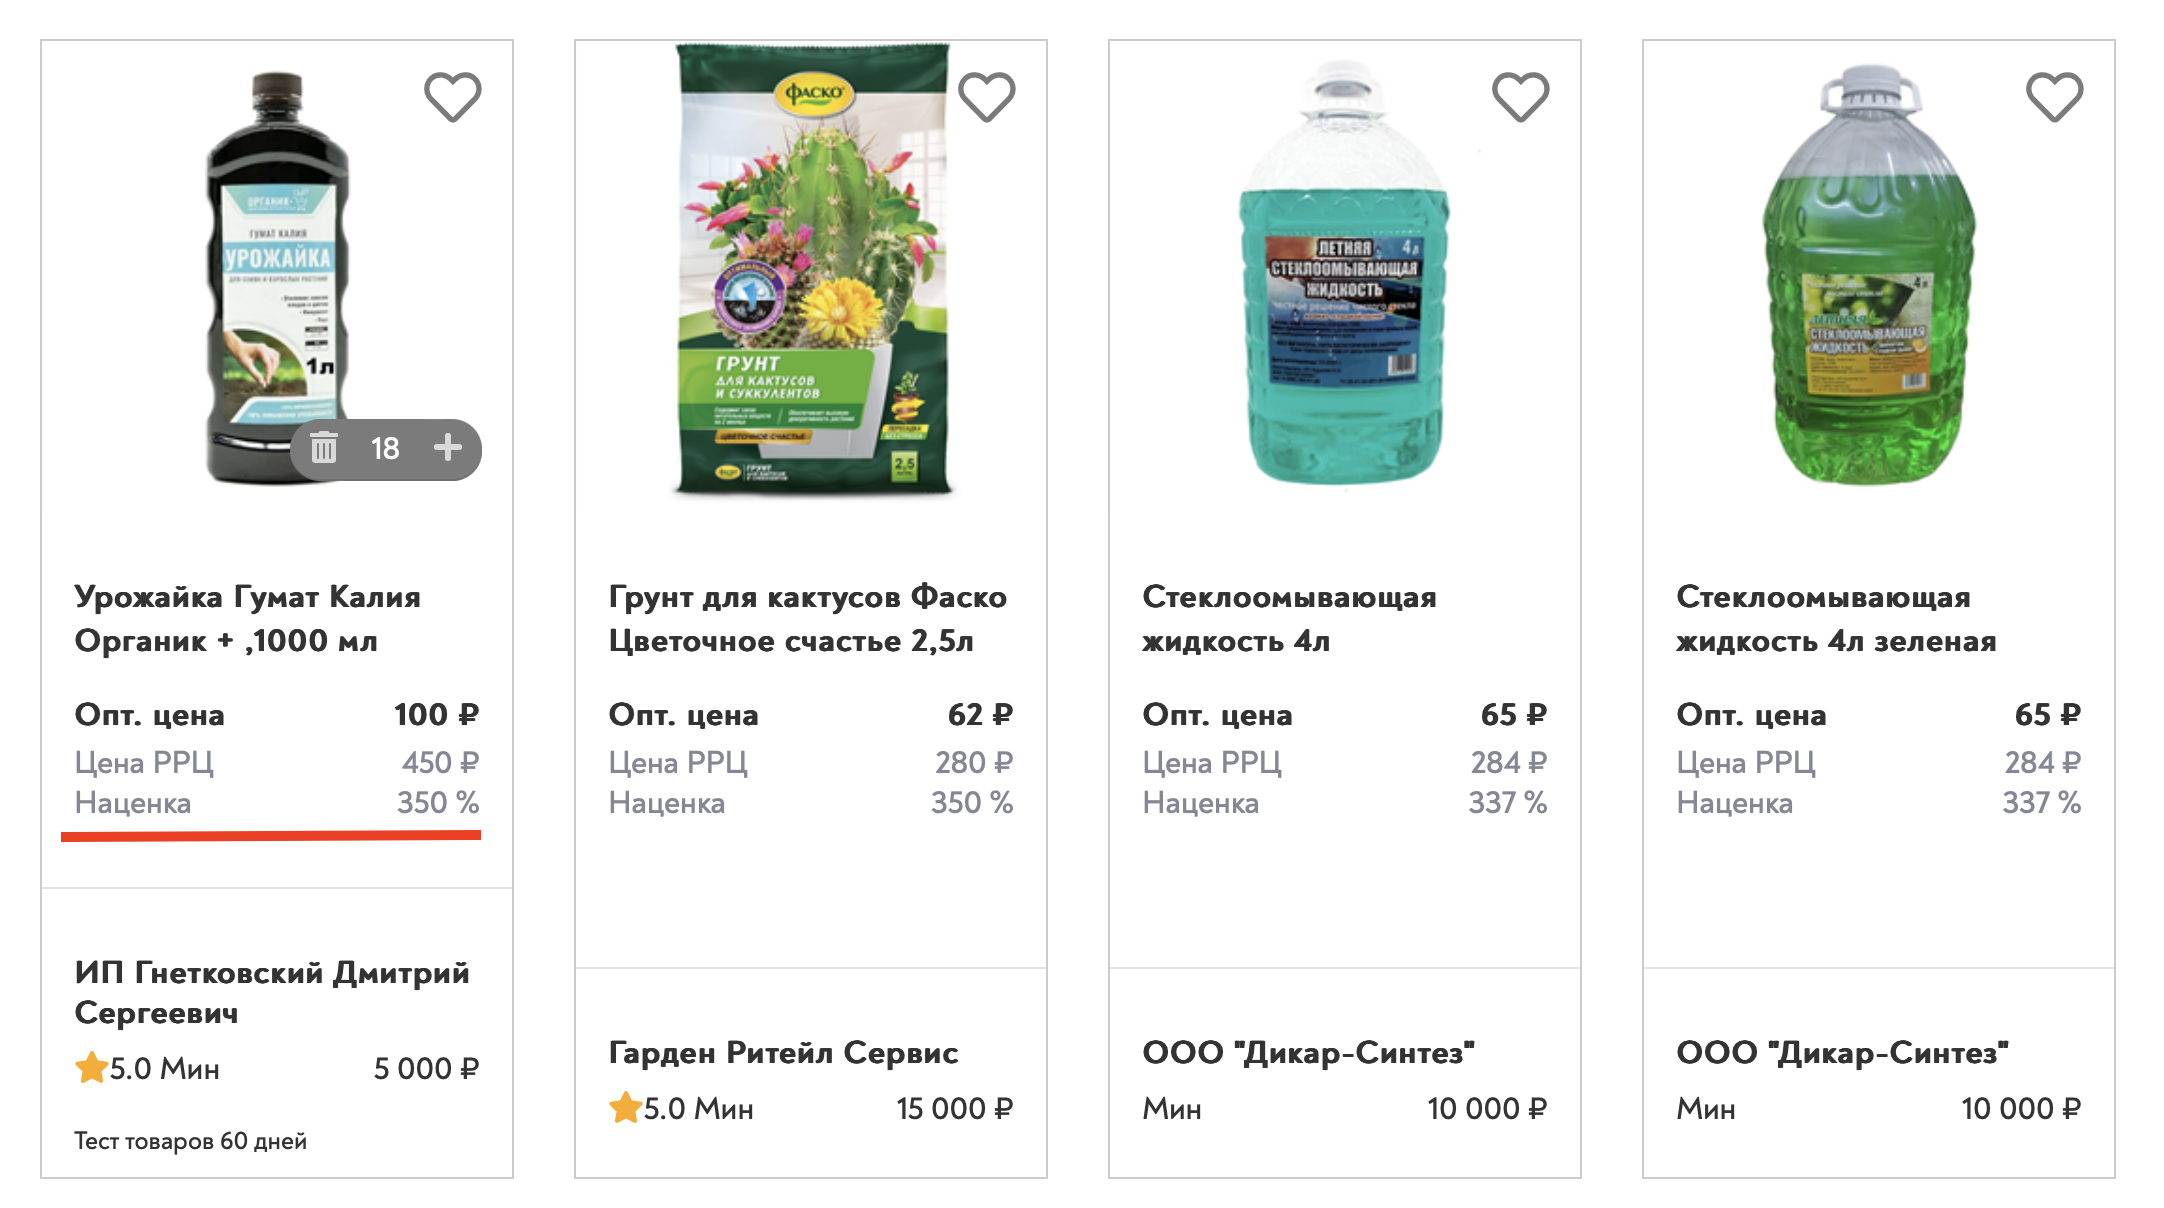The image size is (2164, 1208).
Task: Open the Фаско cactus soil image
Action: (812, 270)
